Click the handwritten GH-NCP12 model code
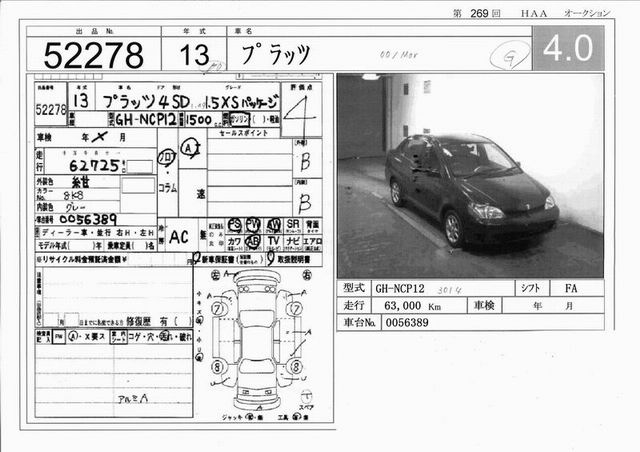This screenshot has height=452, width=640. [x=146, y=120]
